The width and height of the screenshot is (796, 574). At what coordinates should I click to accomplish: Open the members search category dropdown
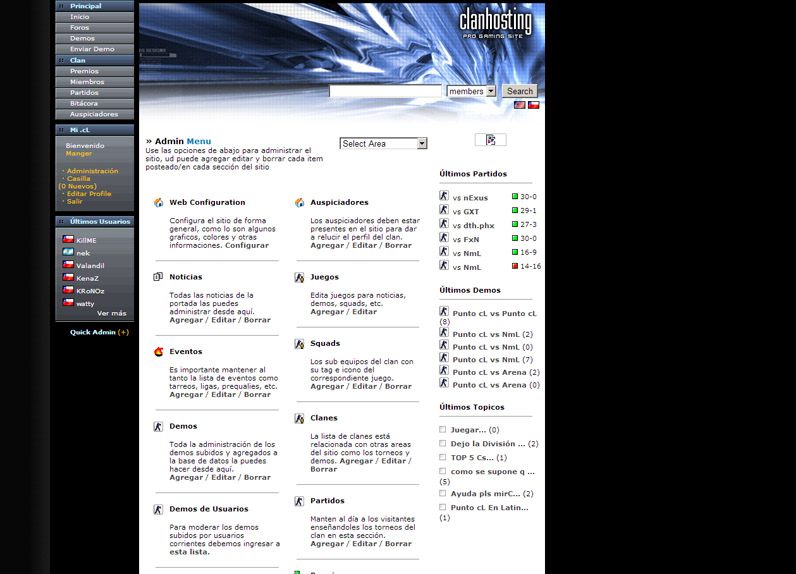click(x=471, y=91)
